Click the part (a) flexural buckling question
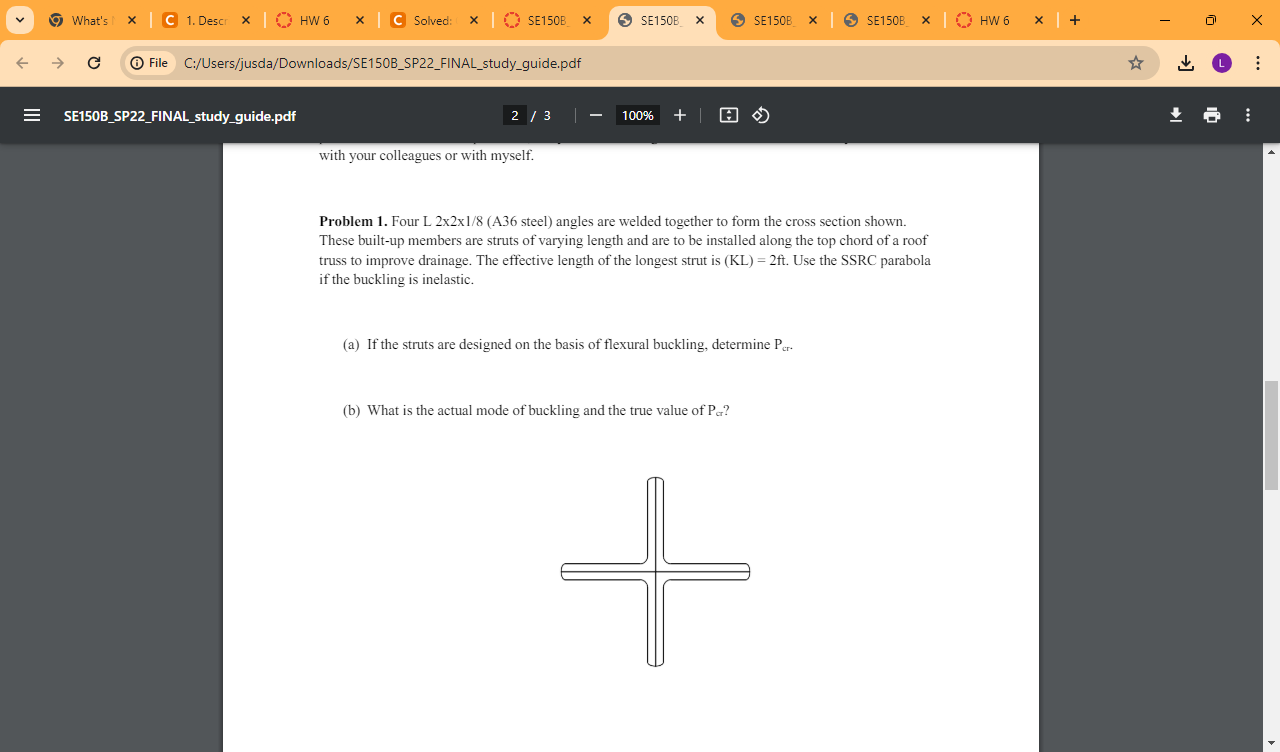 (x=568, y=345)
